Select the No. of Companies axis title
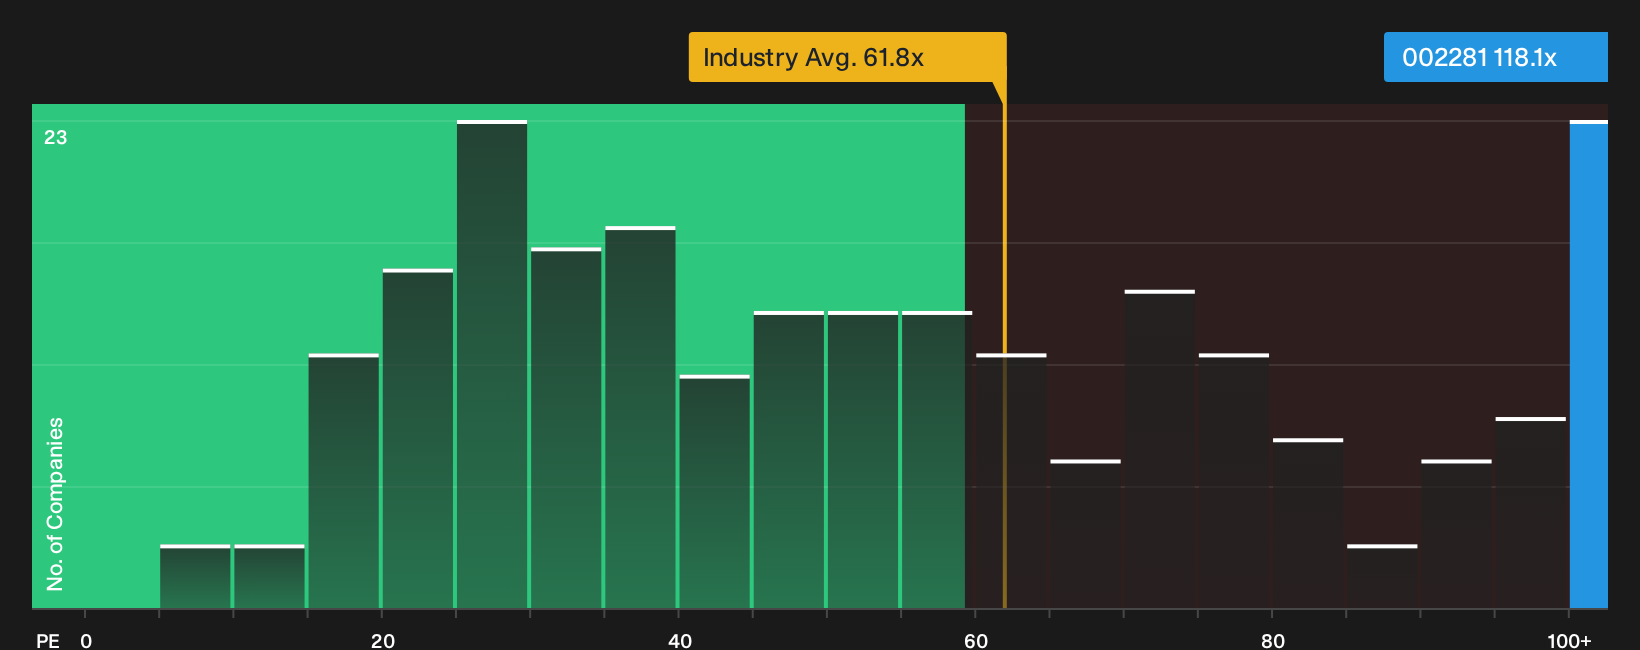Viewport: 1640px width, 650px height. pos(55,503)
